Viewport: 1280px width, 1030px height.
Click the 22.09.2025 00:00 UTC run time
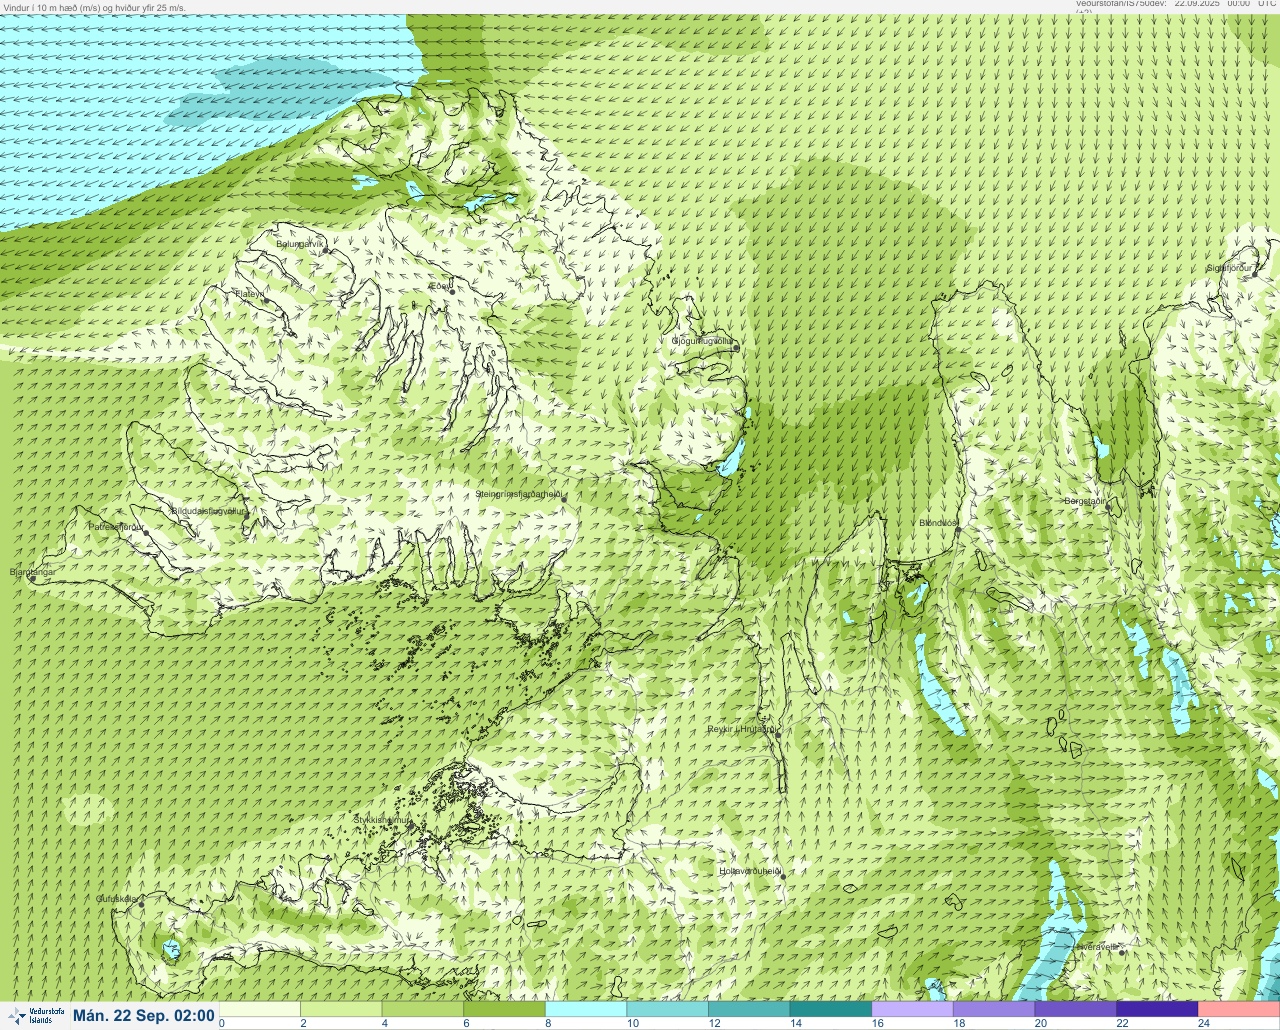pyautogui.click(x=1225, y=4)
